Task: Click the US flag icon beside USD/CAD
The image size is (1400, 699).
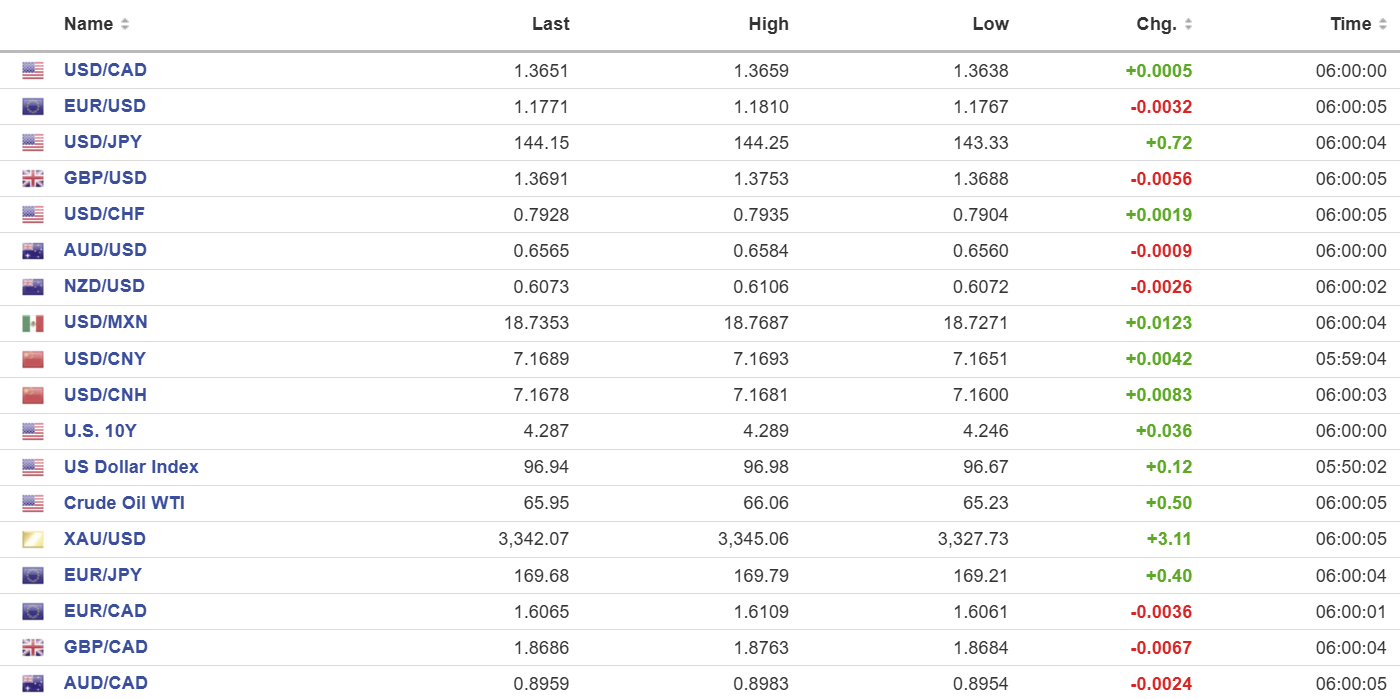Action: point(33,71)
